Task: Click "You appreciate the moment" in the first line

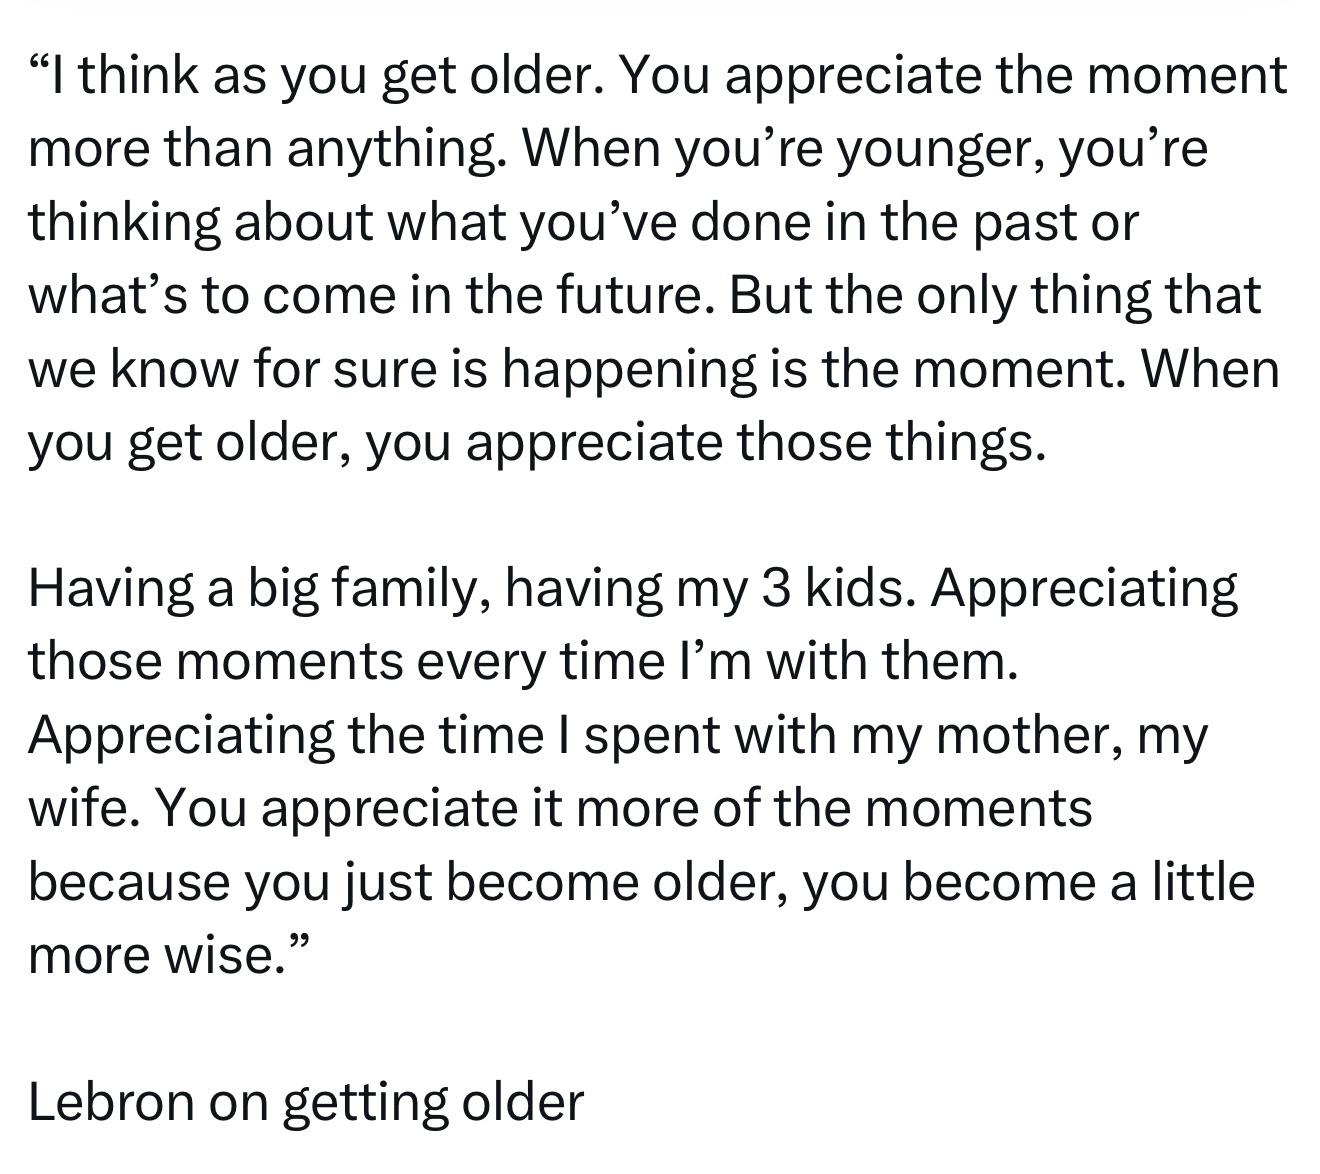Action: pos(955,77)
